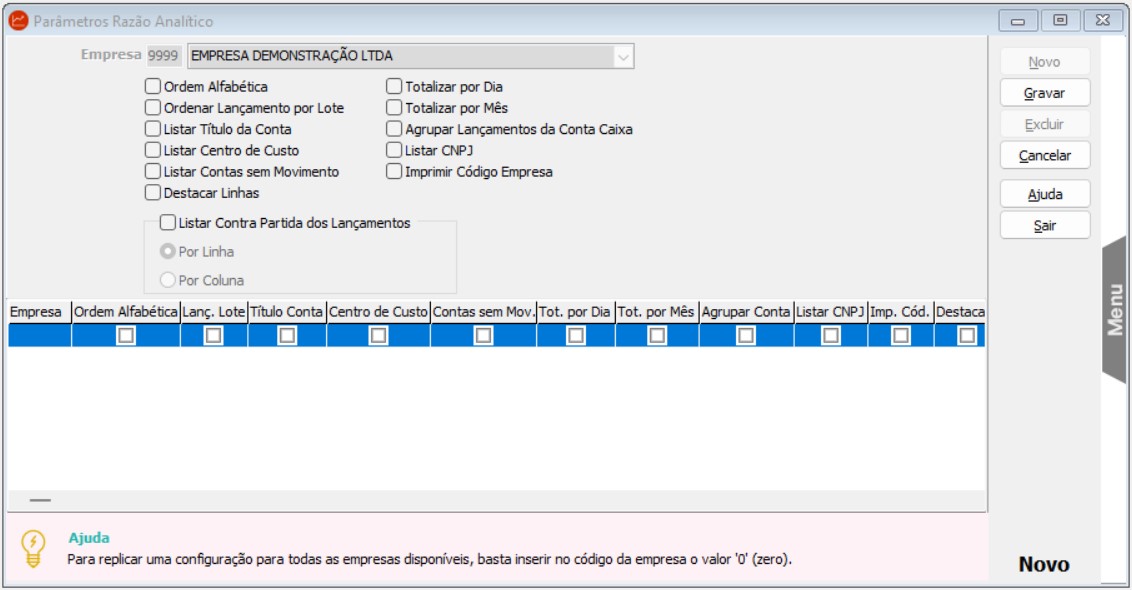The image size is (1132, 590).
Task: Minimize the Parâmetros Razão Analítico window
Action: point(1018,21)
